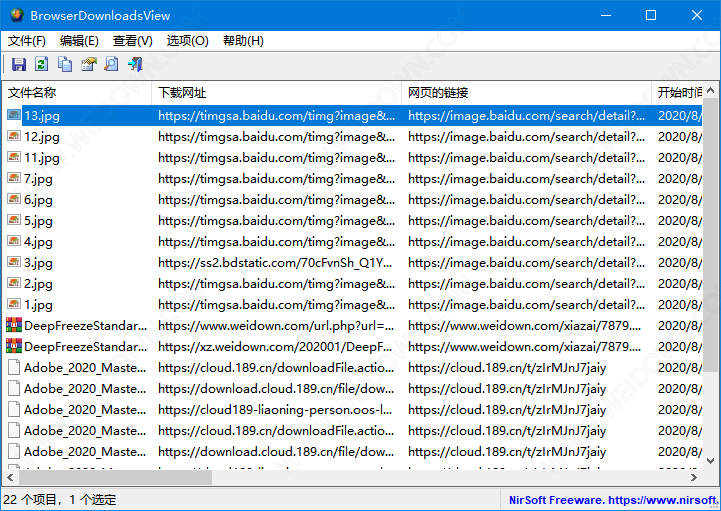Screen dimensions: 721x511
Task: Click the image icon beside 11.jpg
Action: point(14,157)
